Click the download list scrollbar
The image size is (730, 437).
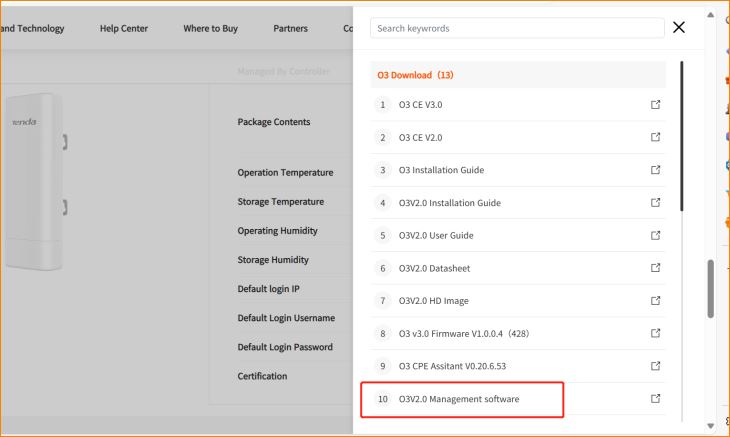pyautogui.click(x=682, y=135)
